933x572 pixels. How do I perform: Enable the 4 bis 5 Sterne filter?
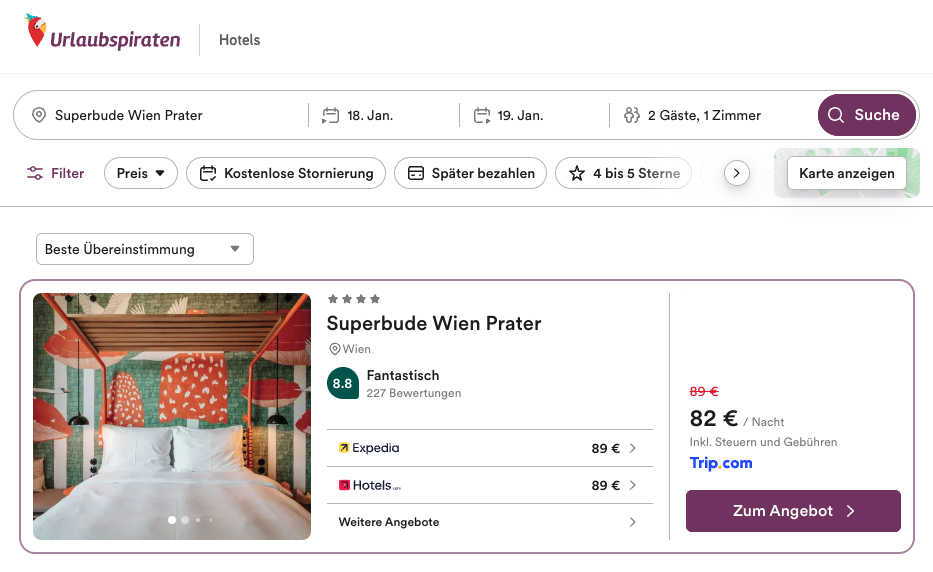point(624,173)
